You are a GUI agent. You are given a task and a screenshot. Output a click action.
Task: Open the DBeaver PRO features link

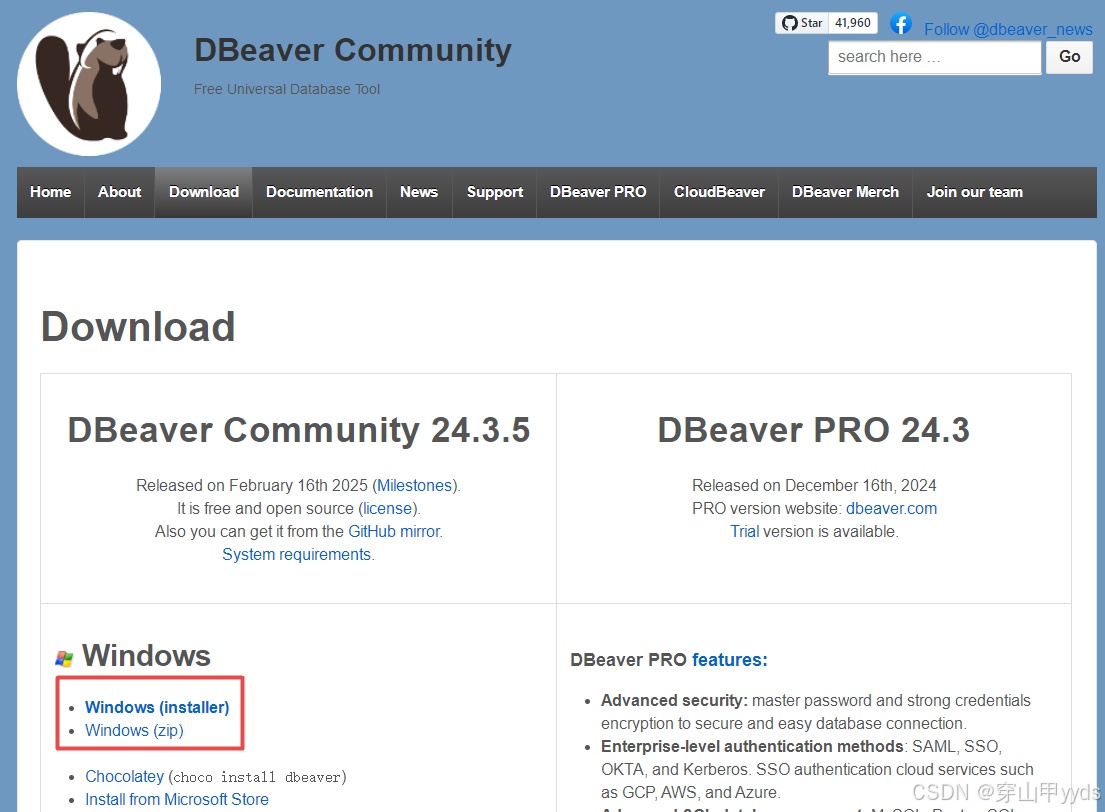(729, 660)
